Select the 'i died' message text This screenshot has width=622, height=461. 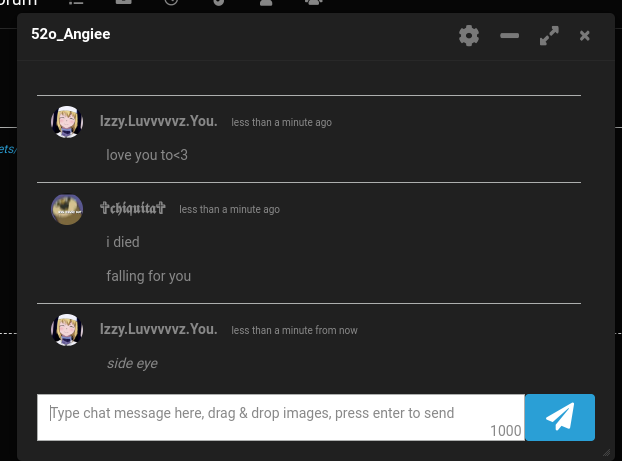(123, 242)
